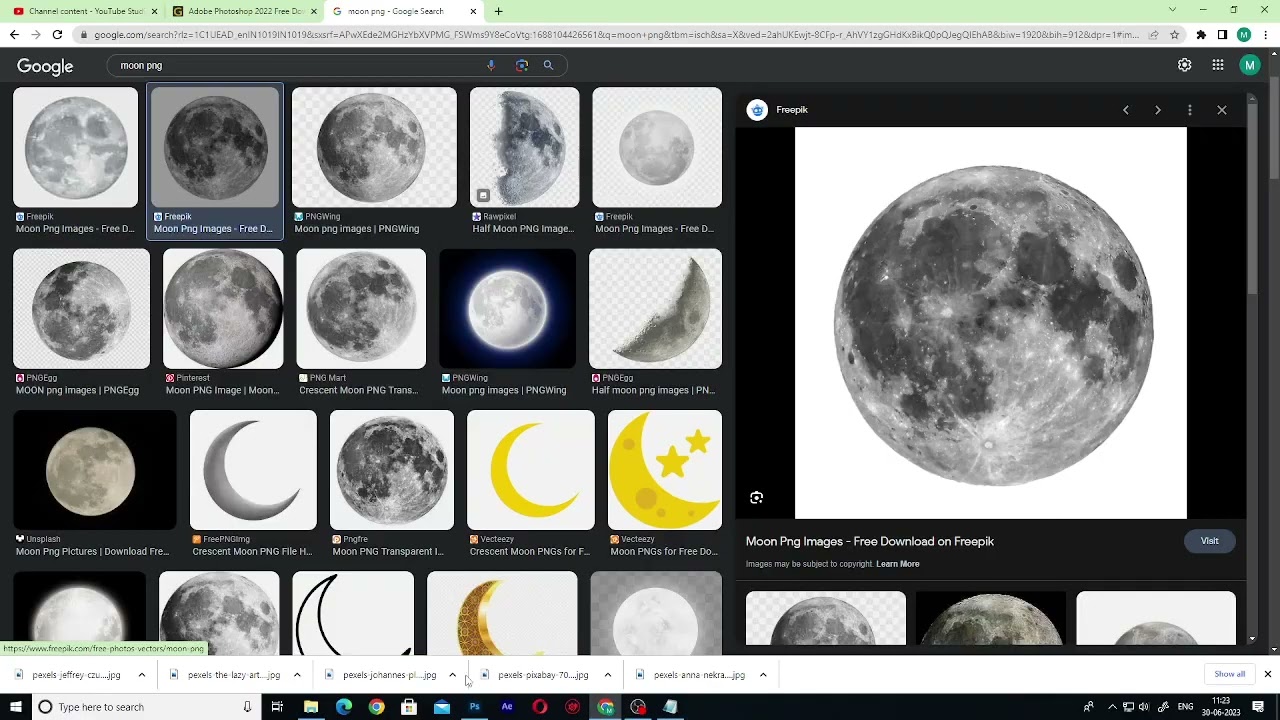Image resolution: width=1280 pixels, height=720 pixels.
Task: Reload the current page
Action: coord(57,34)
